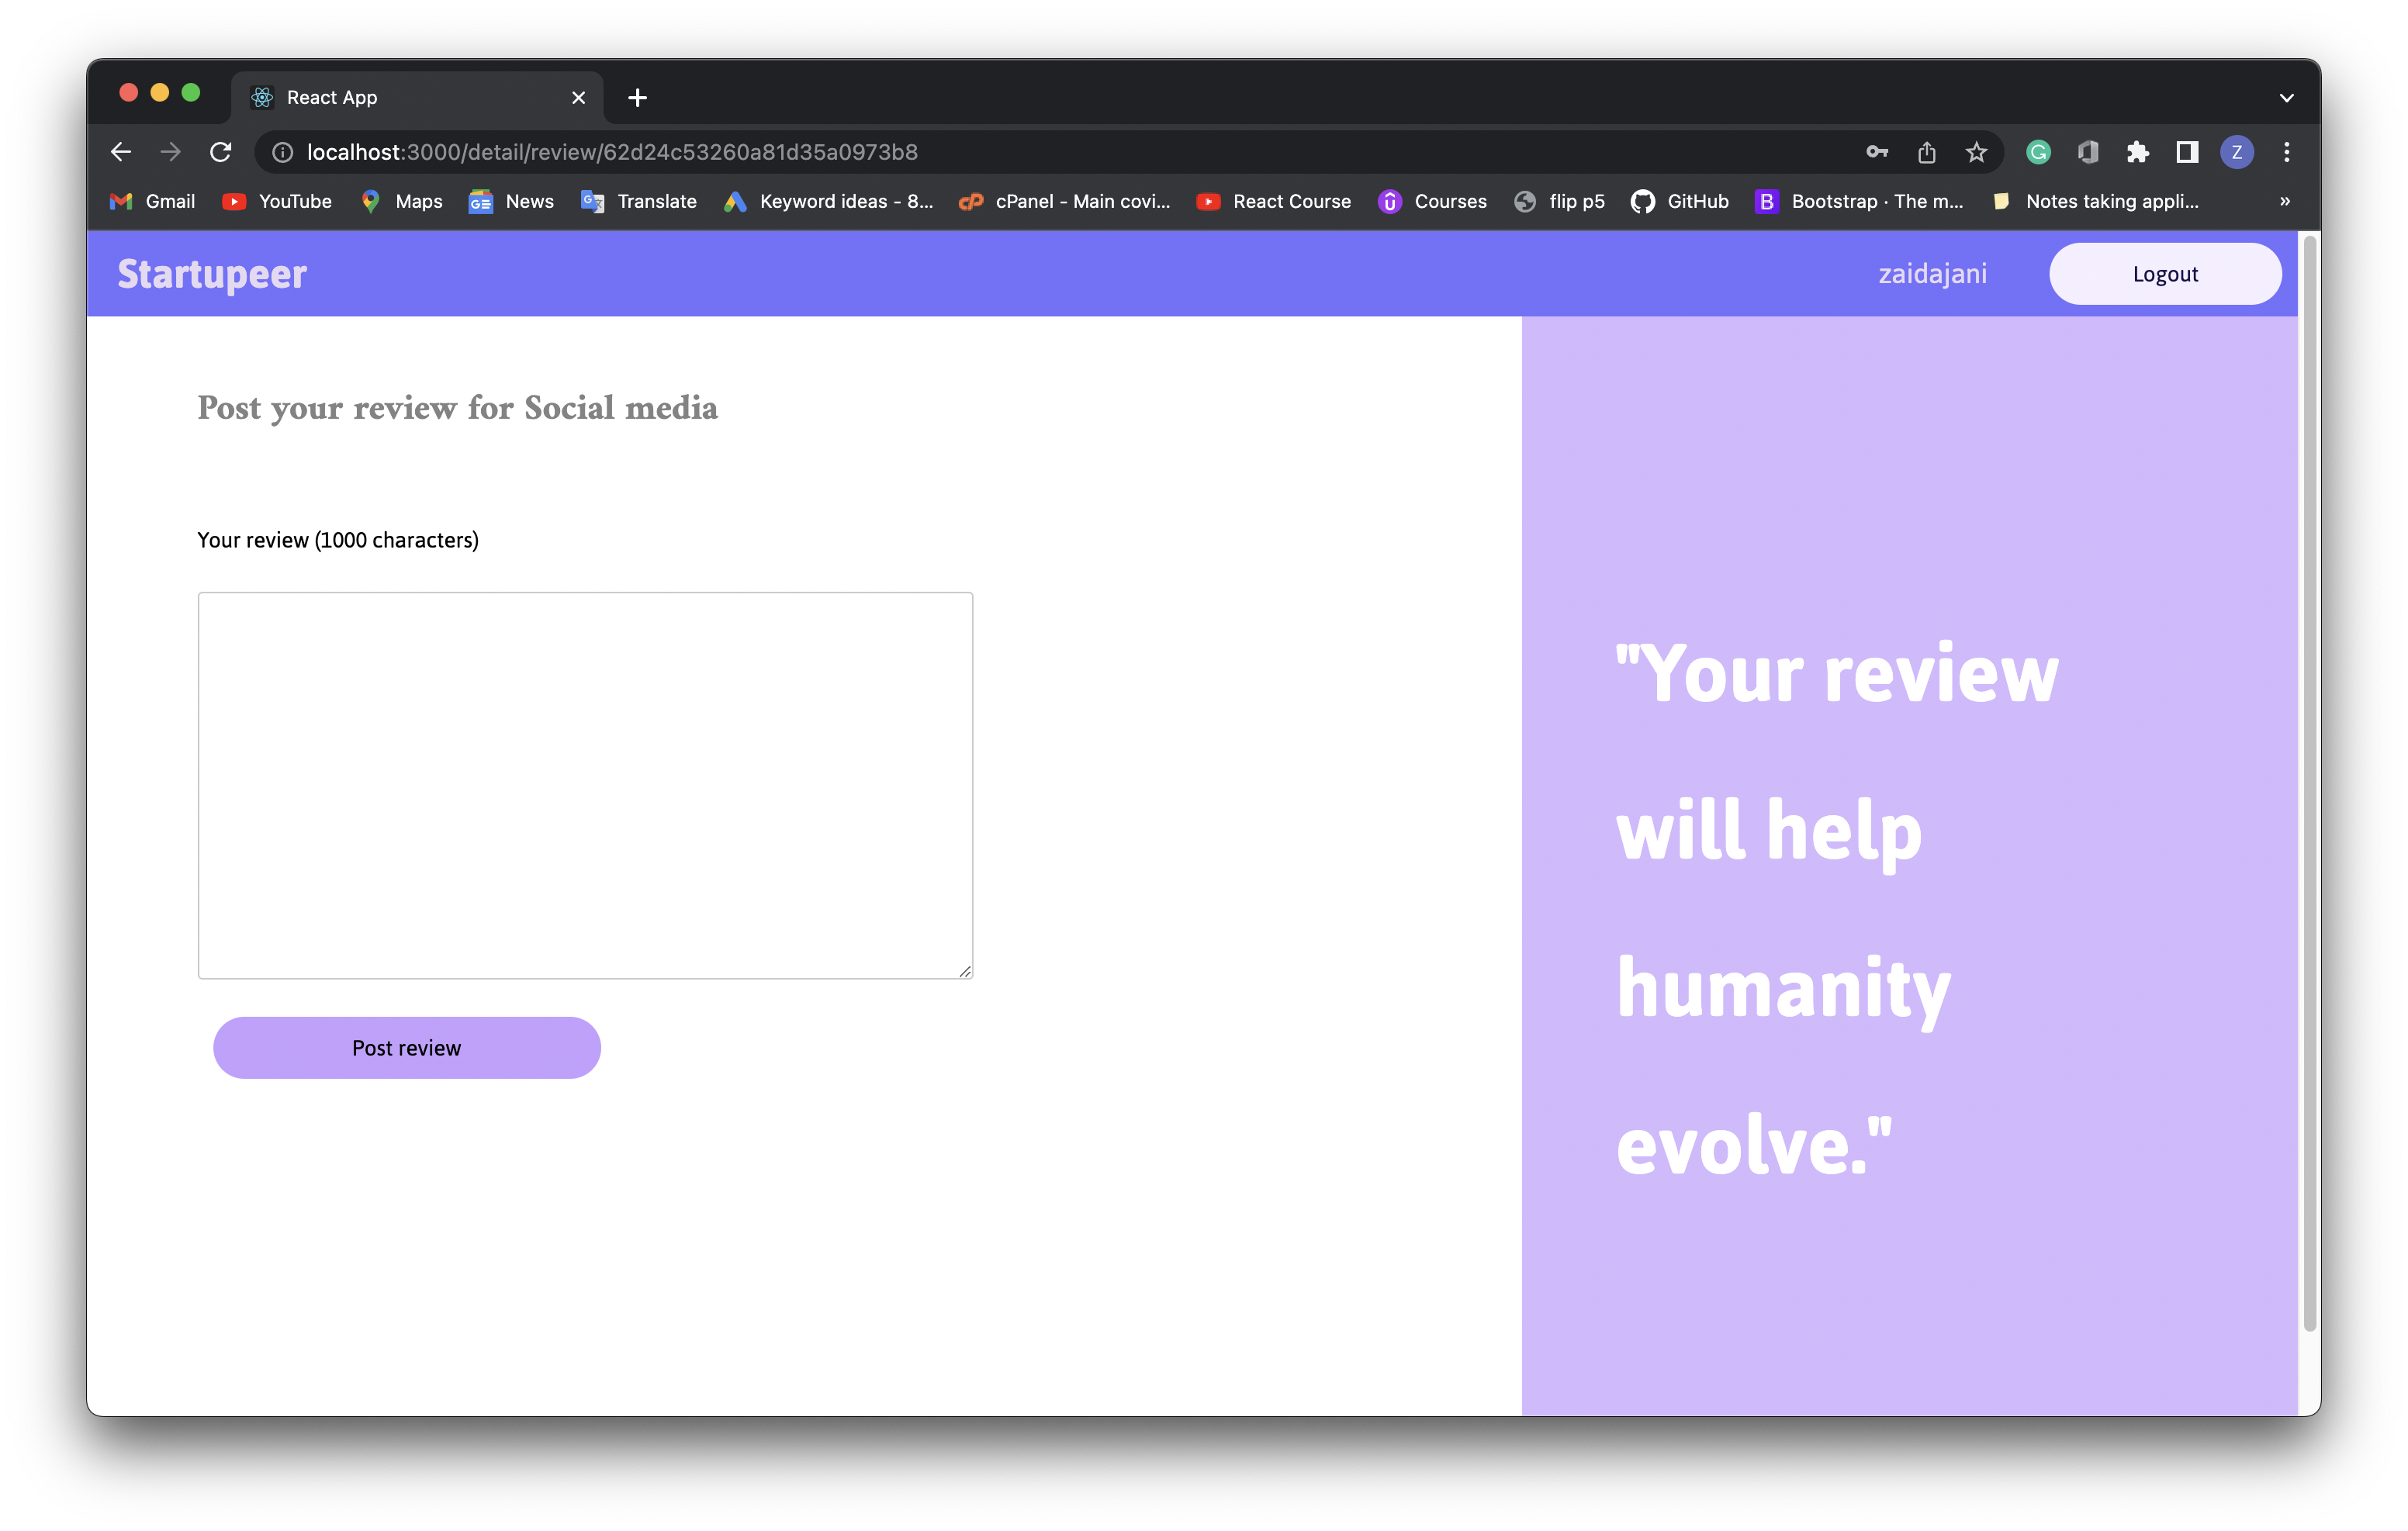Toggle the browser side panel
Viewport: 2408px width, 1531px height.
[x=2187, y=152]
